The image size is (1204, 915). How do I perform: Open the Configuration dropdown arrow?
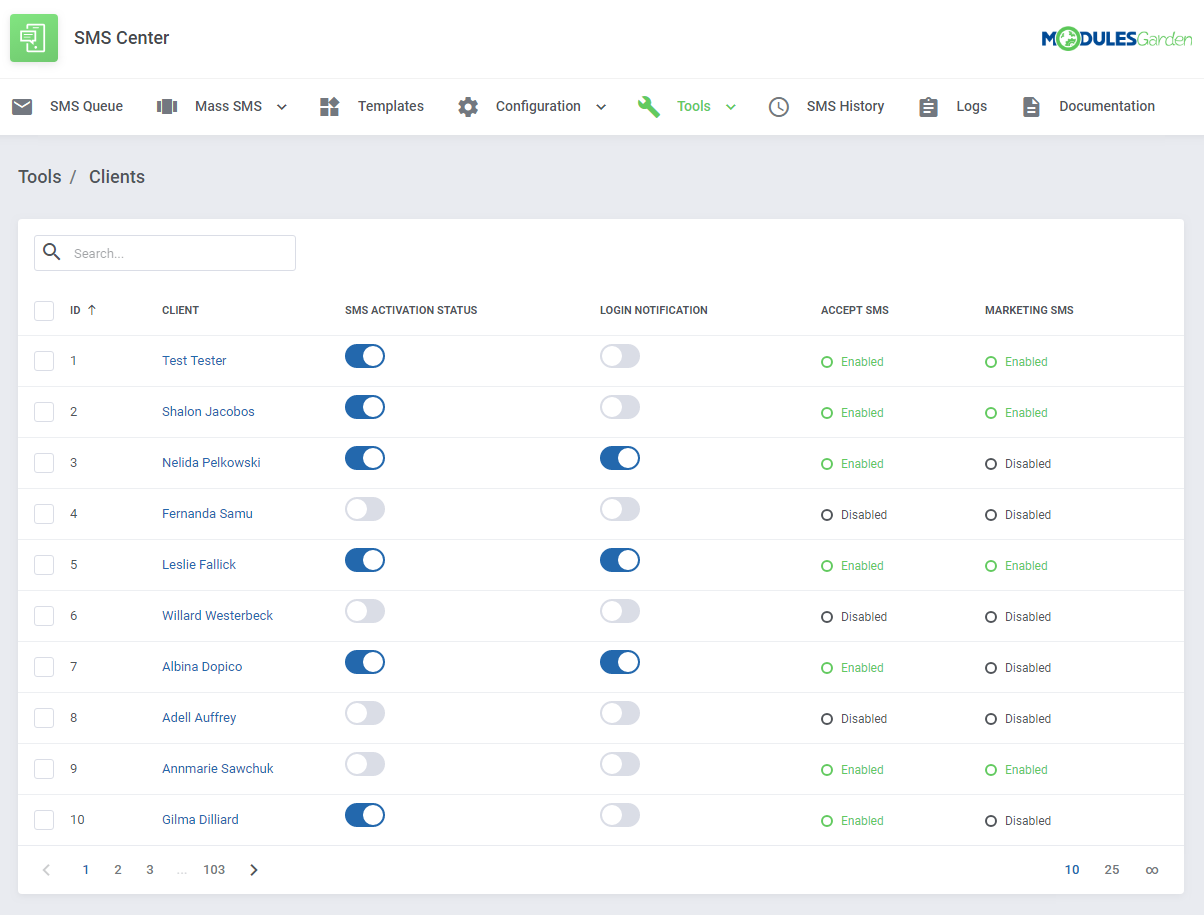601,105
